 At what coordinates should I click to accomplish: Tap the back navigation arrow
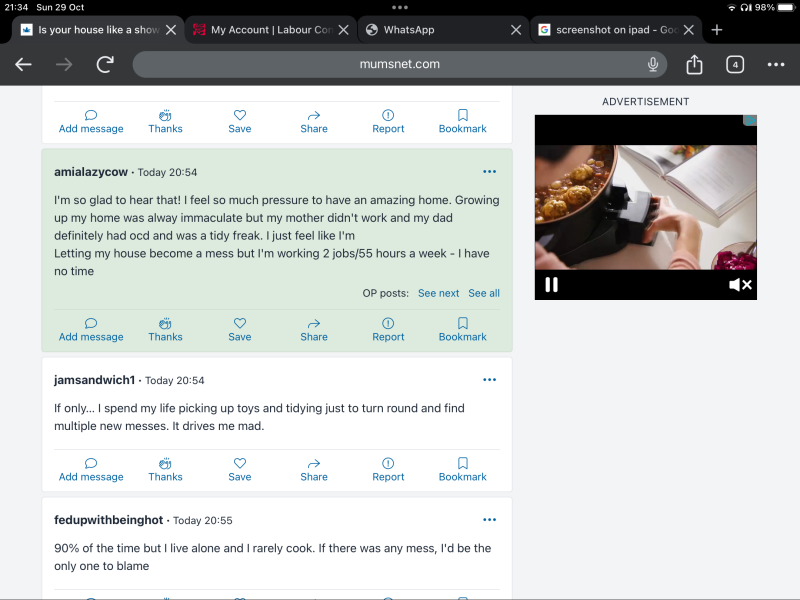tap(23, 65)
